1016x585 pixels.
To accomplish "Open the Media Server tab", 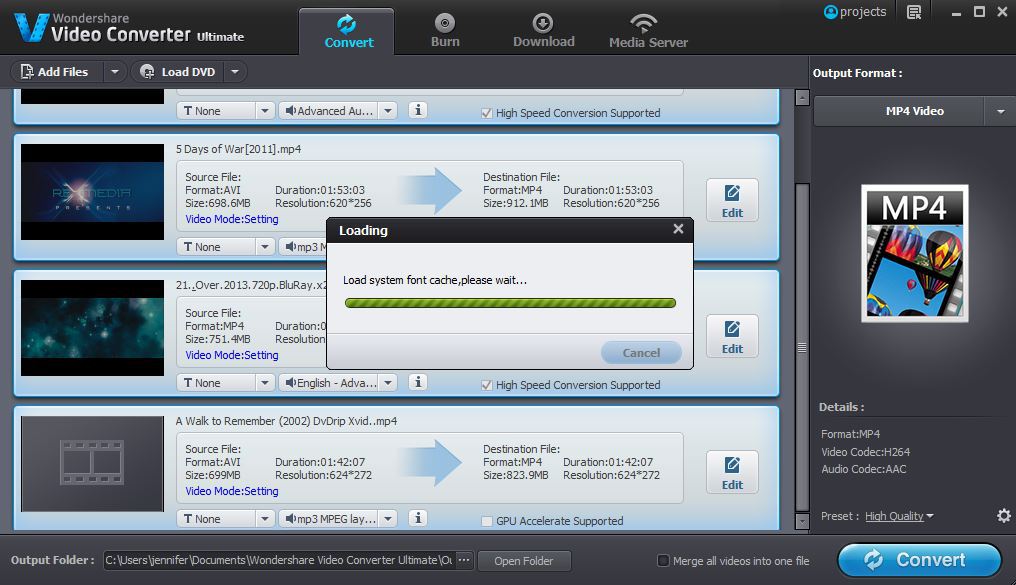I will coord(648,31).
